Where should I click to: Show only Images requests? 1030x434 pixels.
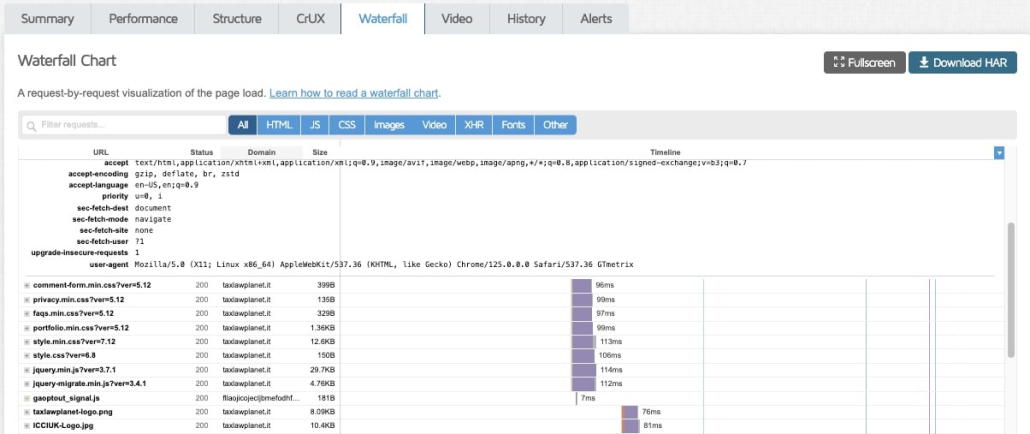389,125
